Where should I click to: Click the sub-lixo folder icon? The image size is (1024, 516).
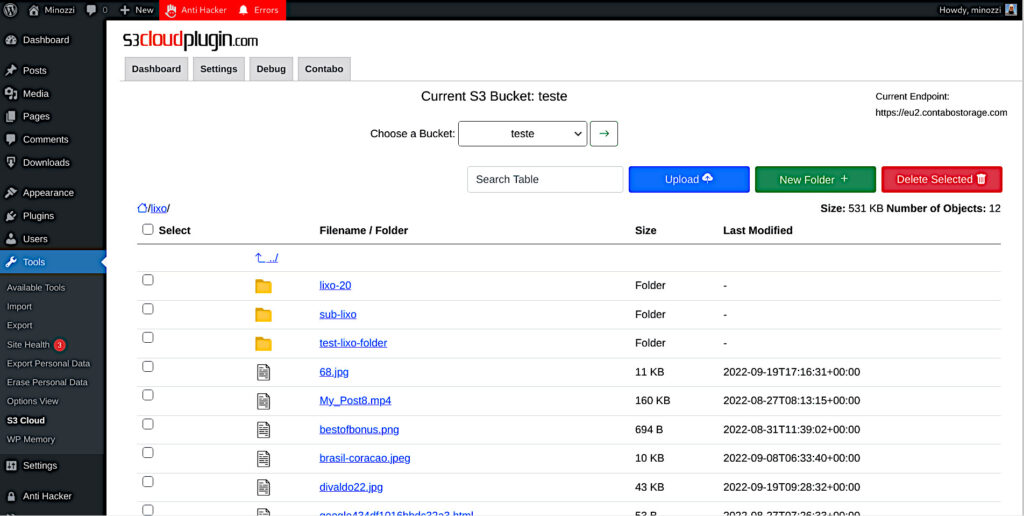tap(263, 314)
